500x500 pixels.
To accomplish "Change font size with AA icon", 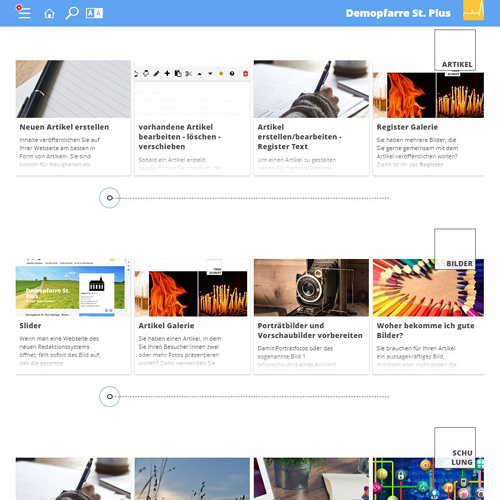I will pyautogui.click(x=94, y=13).
